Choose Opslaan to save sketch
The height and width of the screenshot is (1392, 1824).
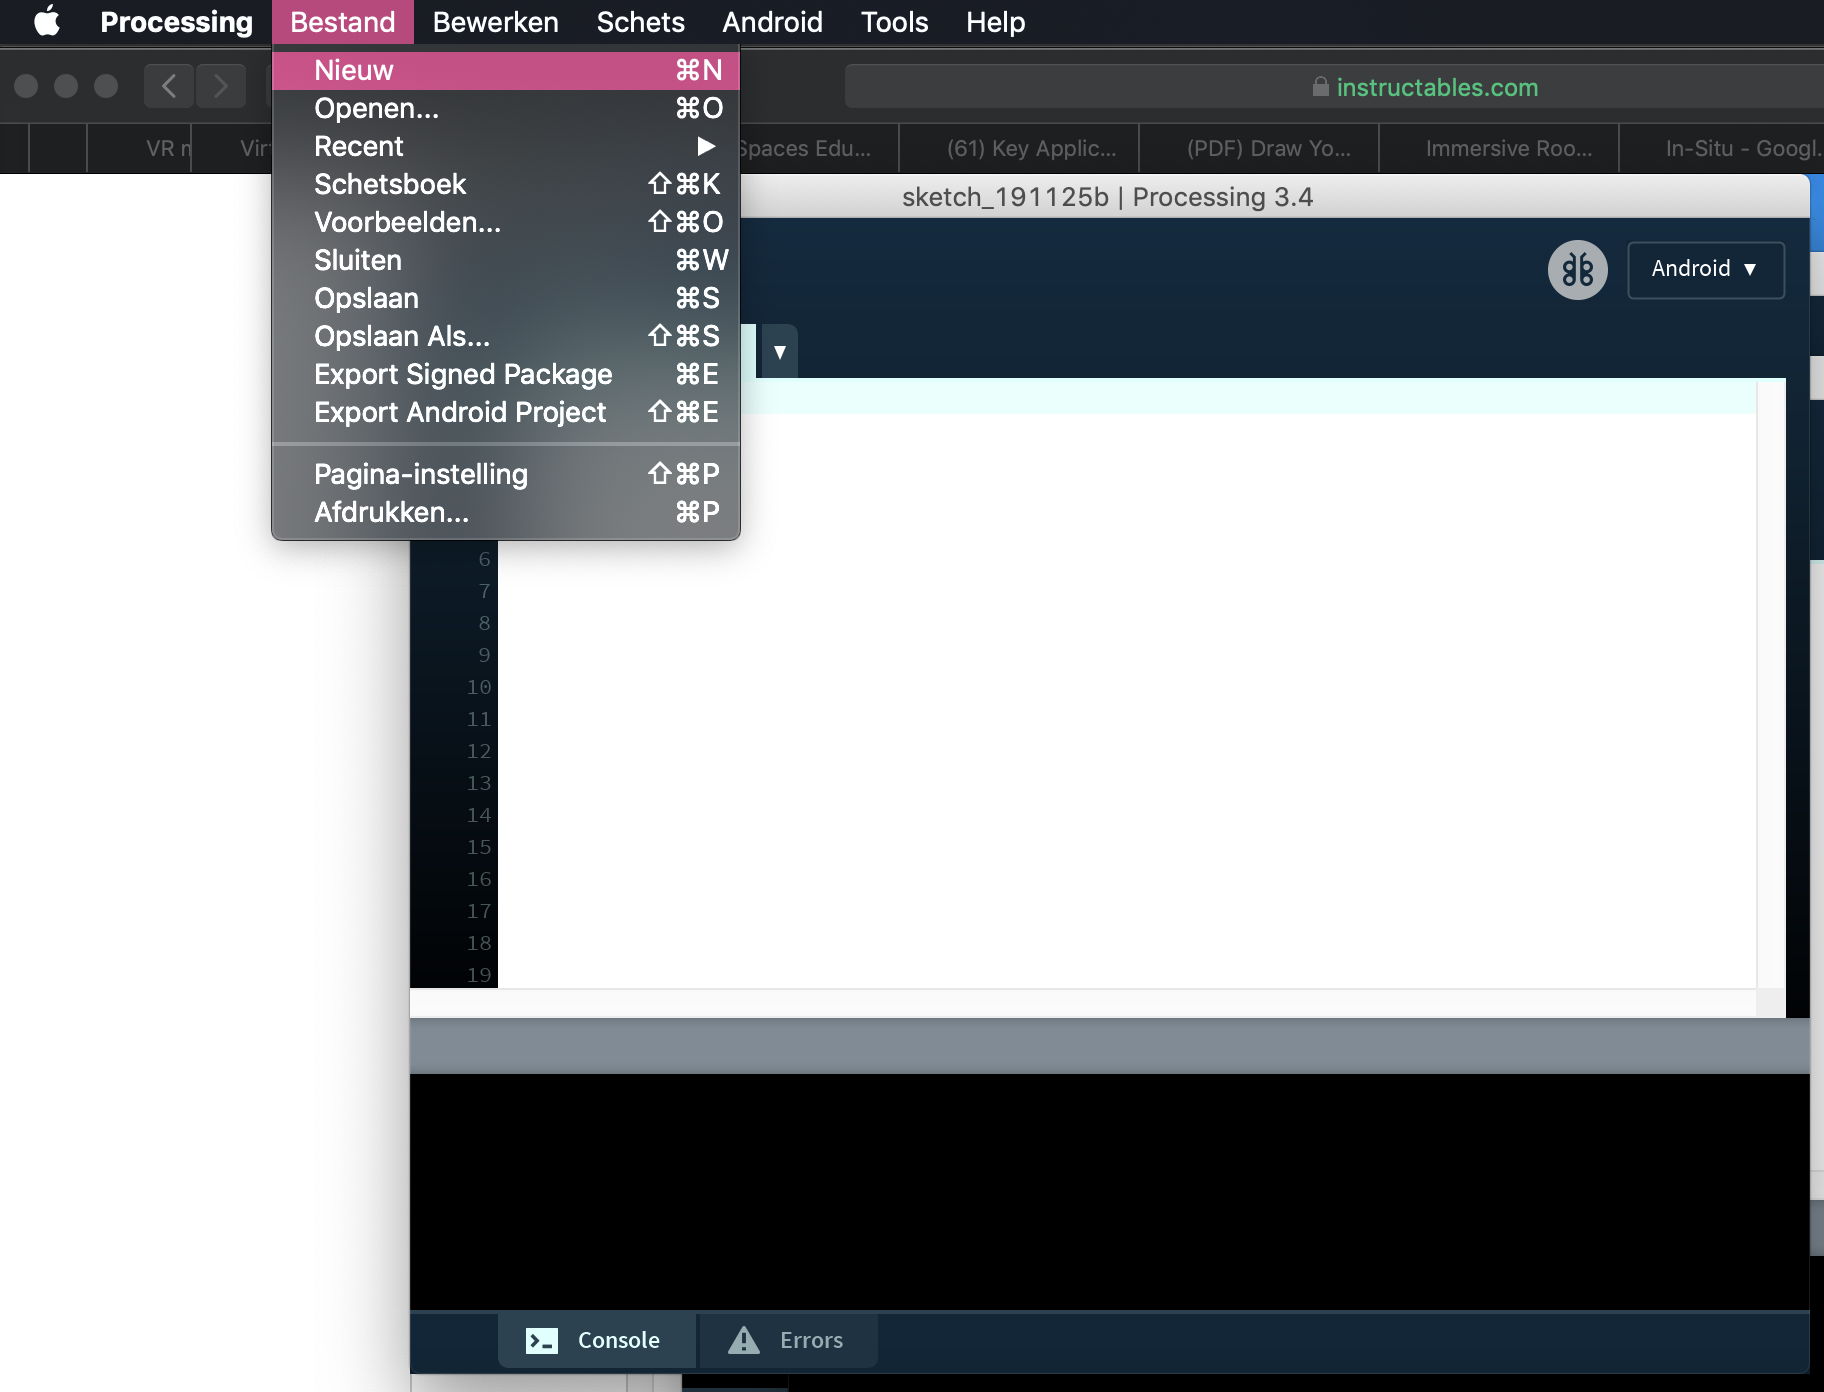pyautogui.click(x=506, y=298)
